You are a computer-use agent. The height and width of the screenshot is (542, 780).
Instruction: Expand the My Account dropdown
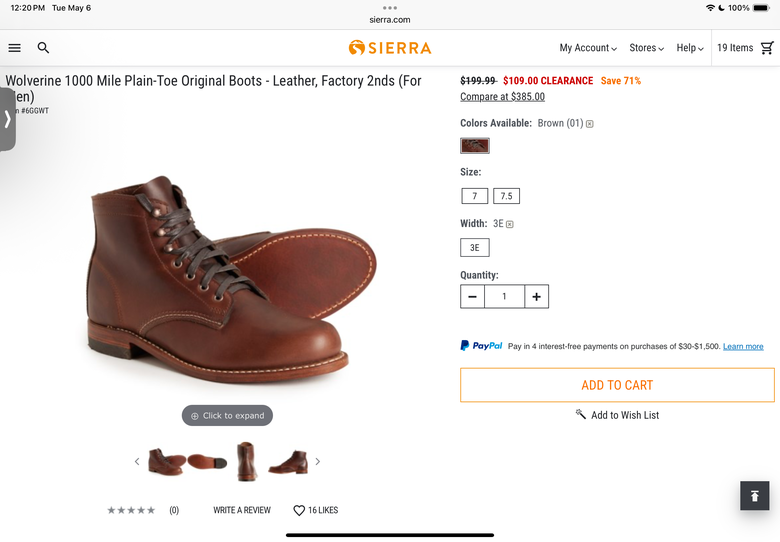(588, 48)
